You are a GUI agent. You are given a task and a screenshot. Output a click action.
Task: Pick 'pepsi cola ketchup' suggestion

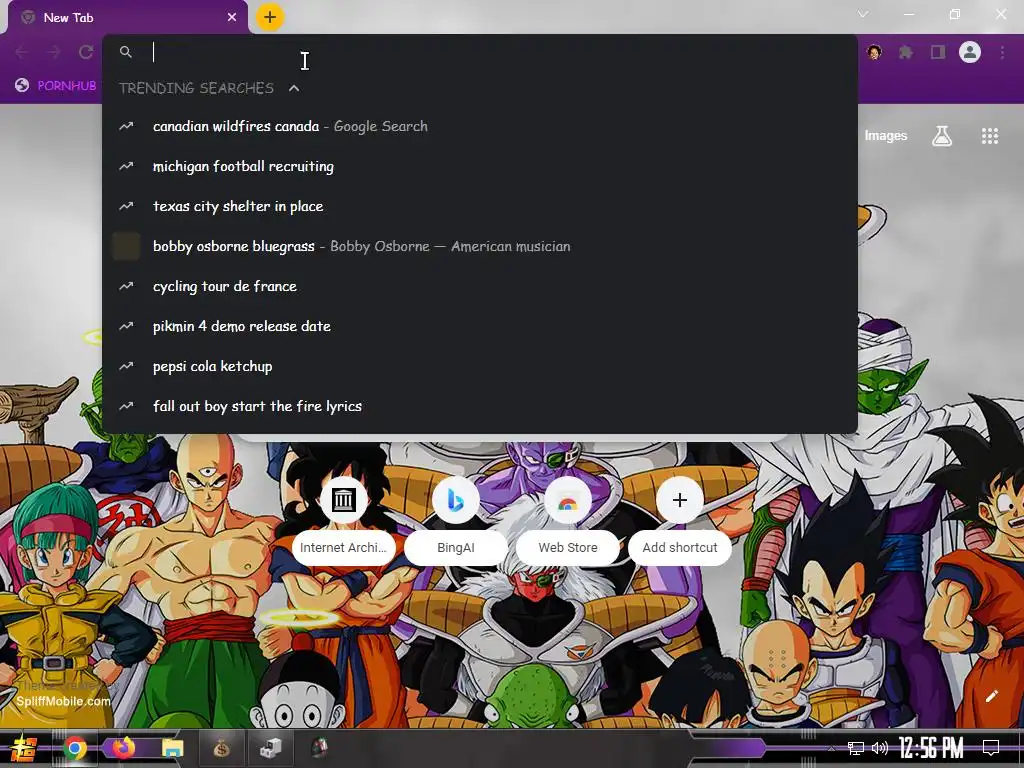479,366
